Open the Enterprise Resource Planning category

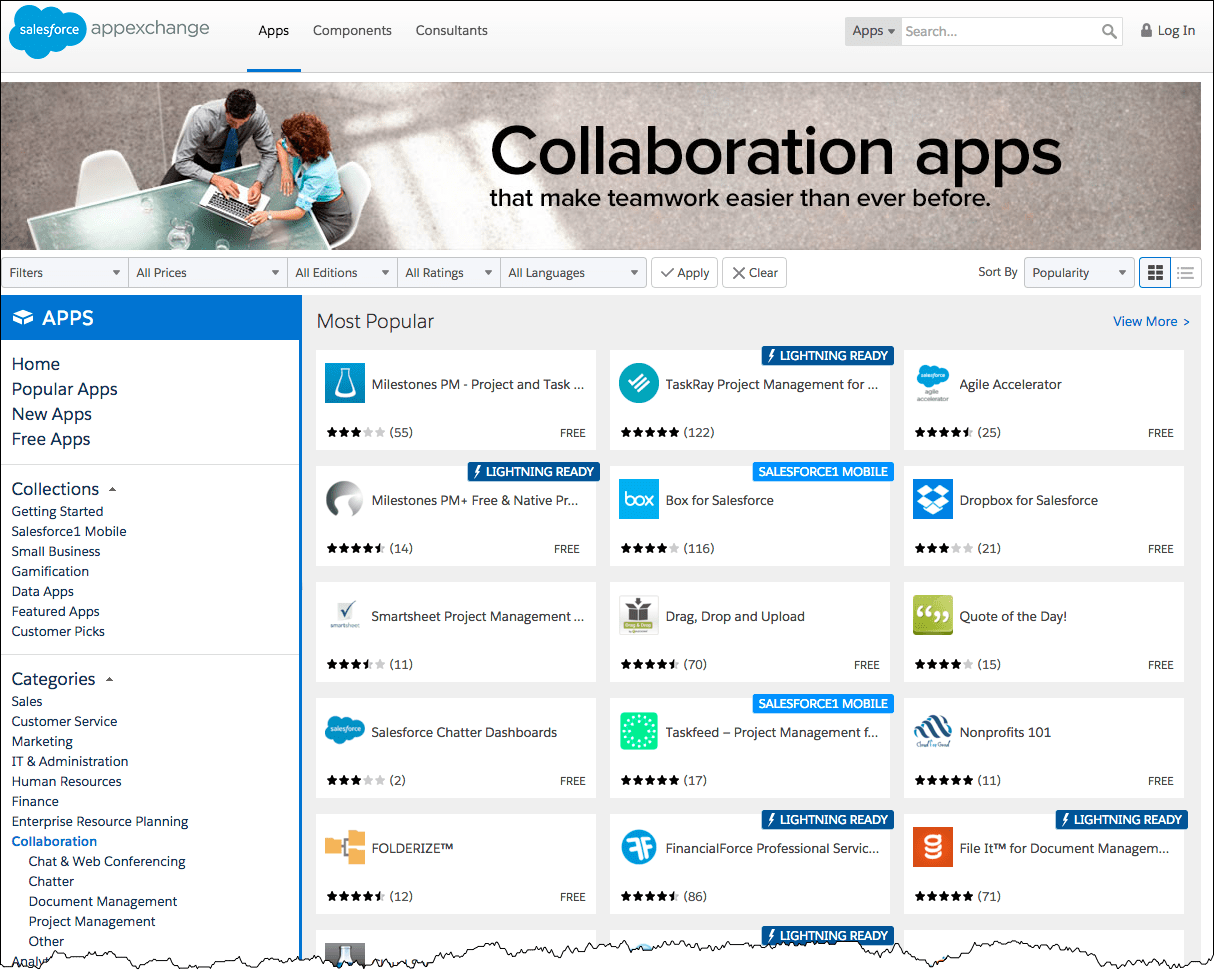click(100, 821)
